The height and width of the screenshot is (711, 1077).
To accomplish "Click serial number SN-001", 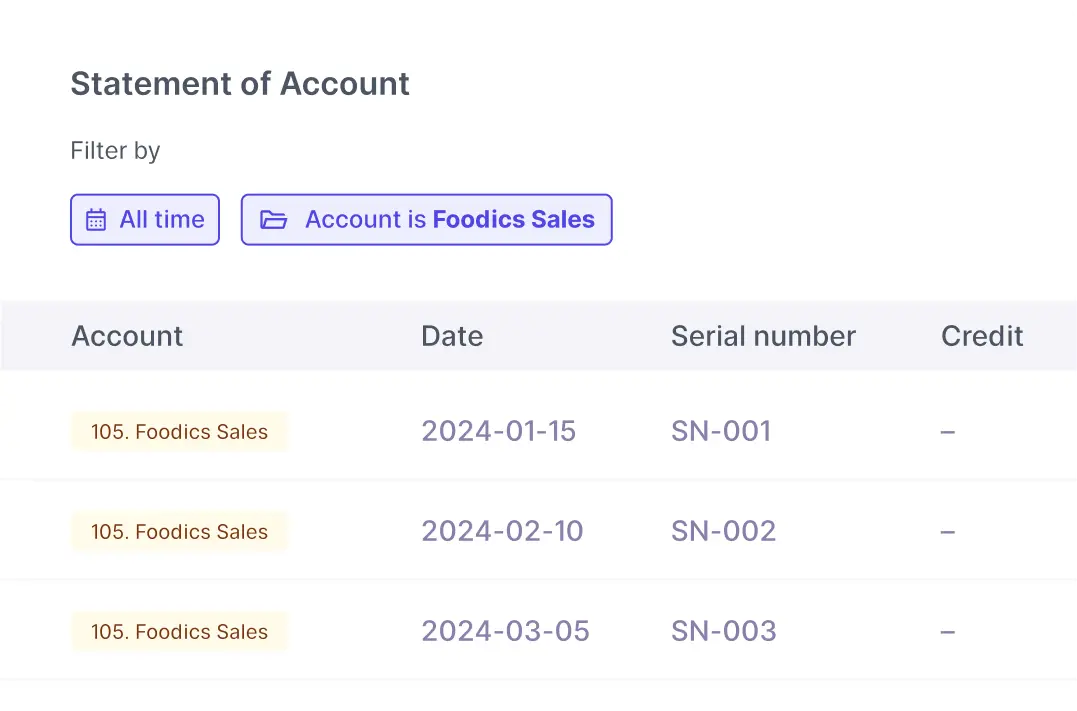I will click(x=721, y=431).
